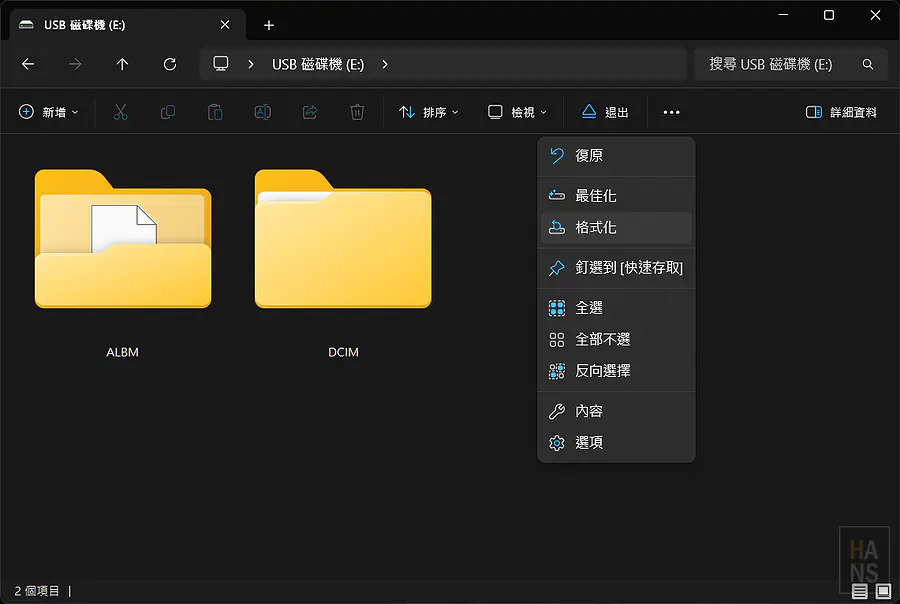Open the See more ellipsis menu
The height and width of the screenshot is (604, 900).
[671, 112]
